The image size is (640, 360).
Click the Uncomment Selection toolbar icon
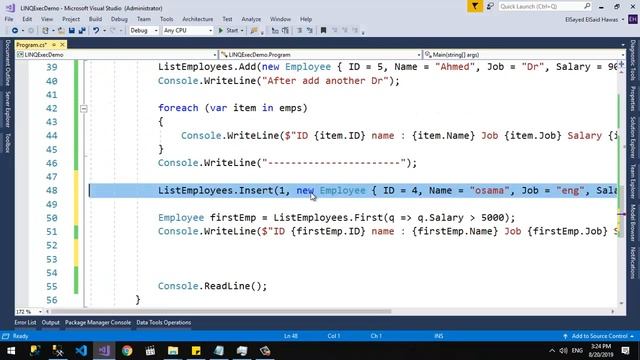[x=285, y=31]
